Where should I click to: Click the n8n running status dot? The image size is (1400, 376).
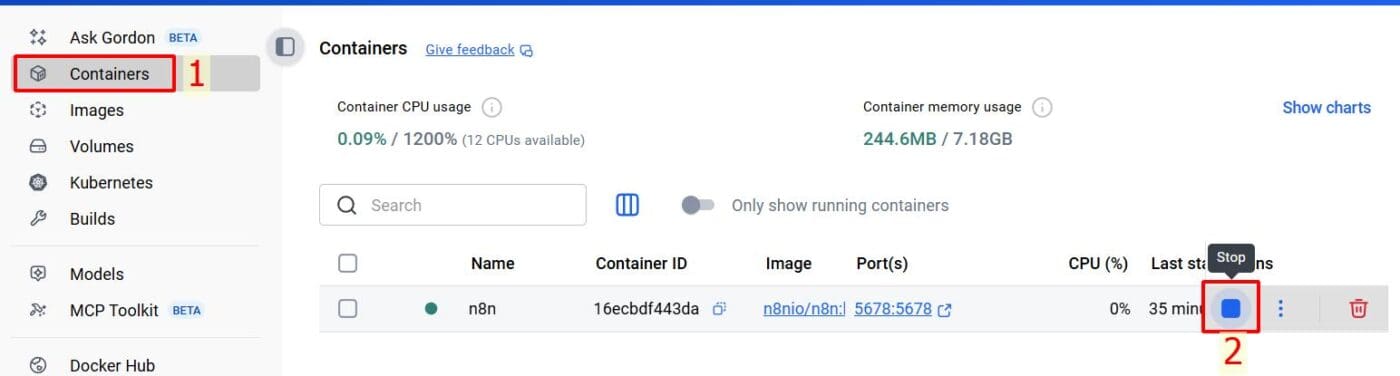click(431, 309)
